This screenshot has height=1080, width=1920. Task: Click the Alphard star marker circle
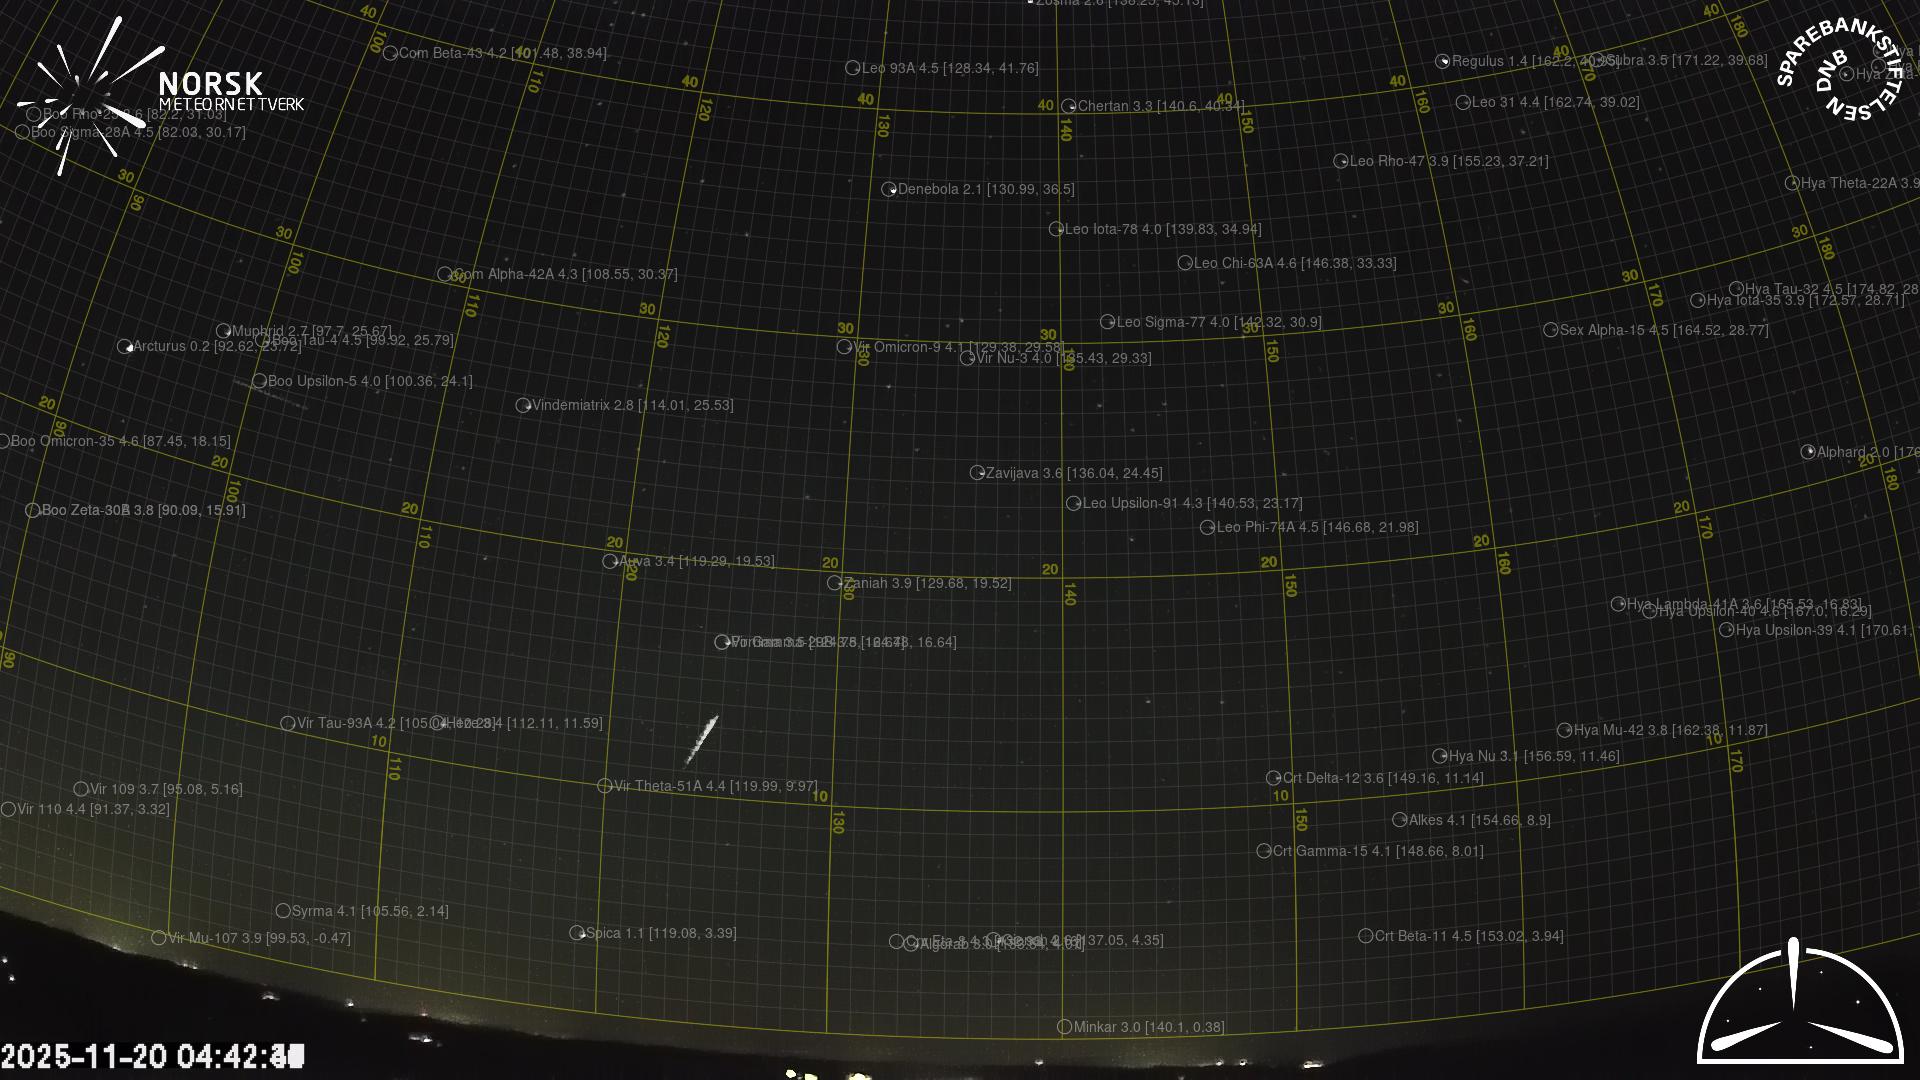click(x=1808, y=453)
